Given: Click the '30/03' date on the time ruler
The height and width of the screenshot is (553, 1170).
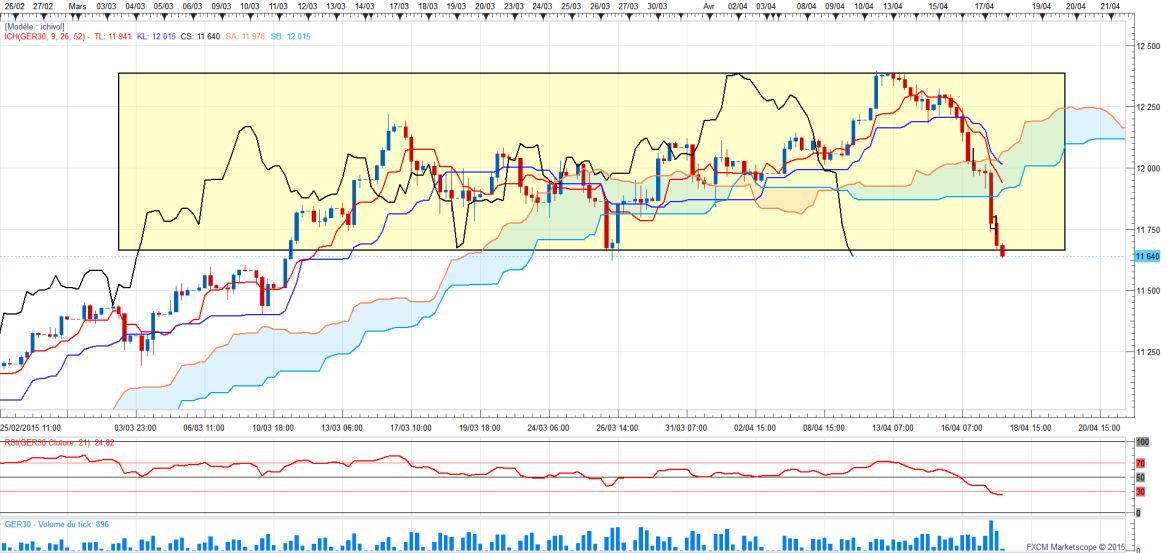Looking at the screenshot, I should pyautogui.click(x=657, y=5).
